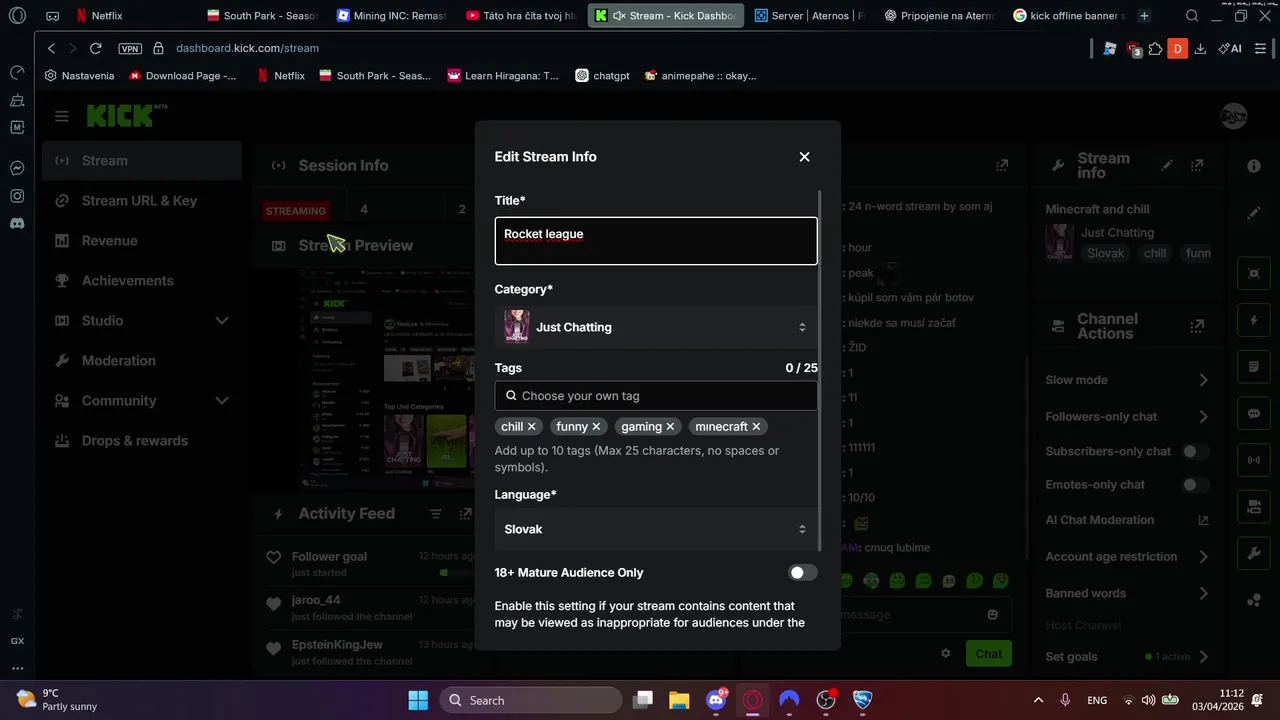This screenshot has width=1280, height=720.
Task: Remove the minecraft tag
Action: (x=756, y=427)
